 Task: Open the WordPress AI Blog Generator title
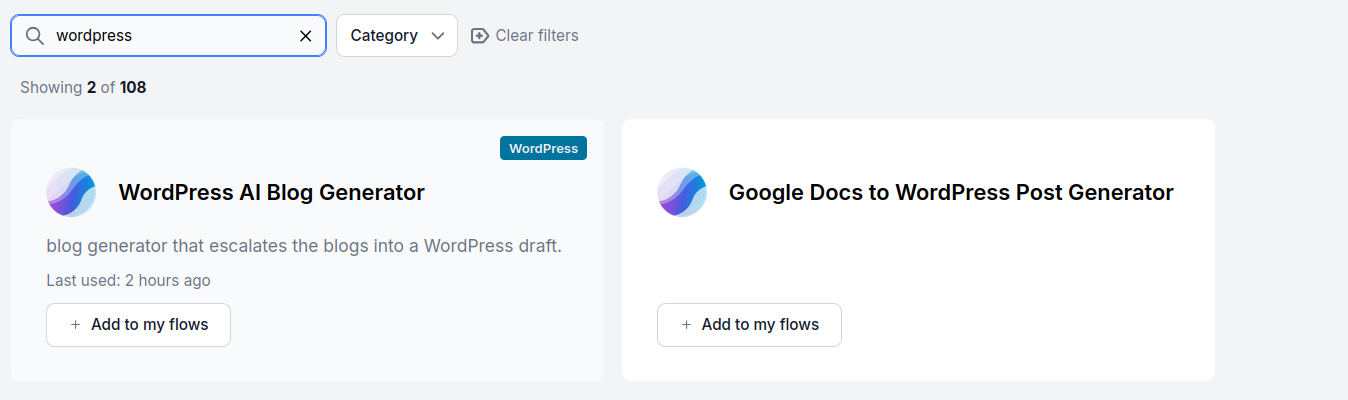tap(271, 192)
